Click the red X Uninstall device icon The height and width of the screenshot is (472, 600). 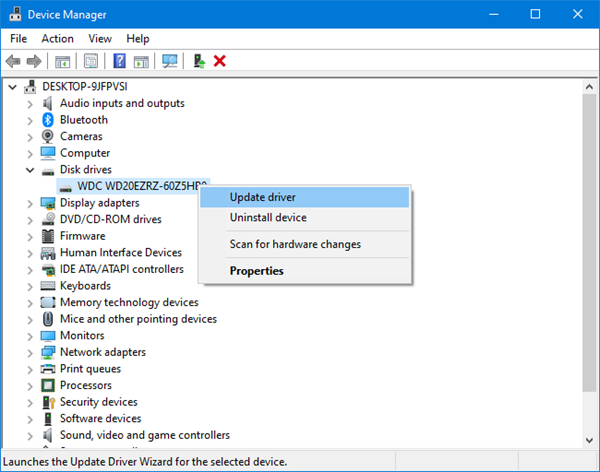point(220,61)
